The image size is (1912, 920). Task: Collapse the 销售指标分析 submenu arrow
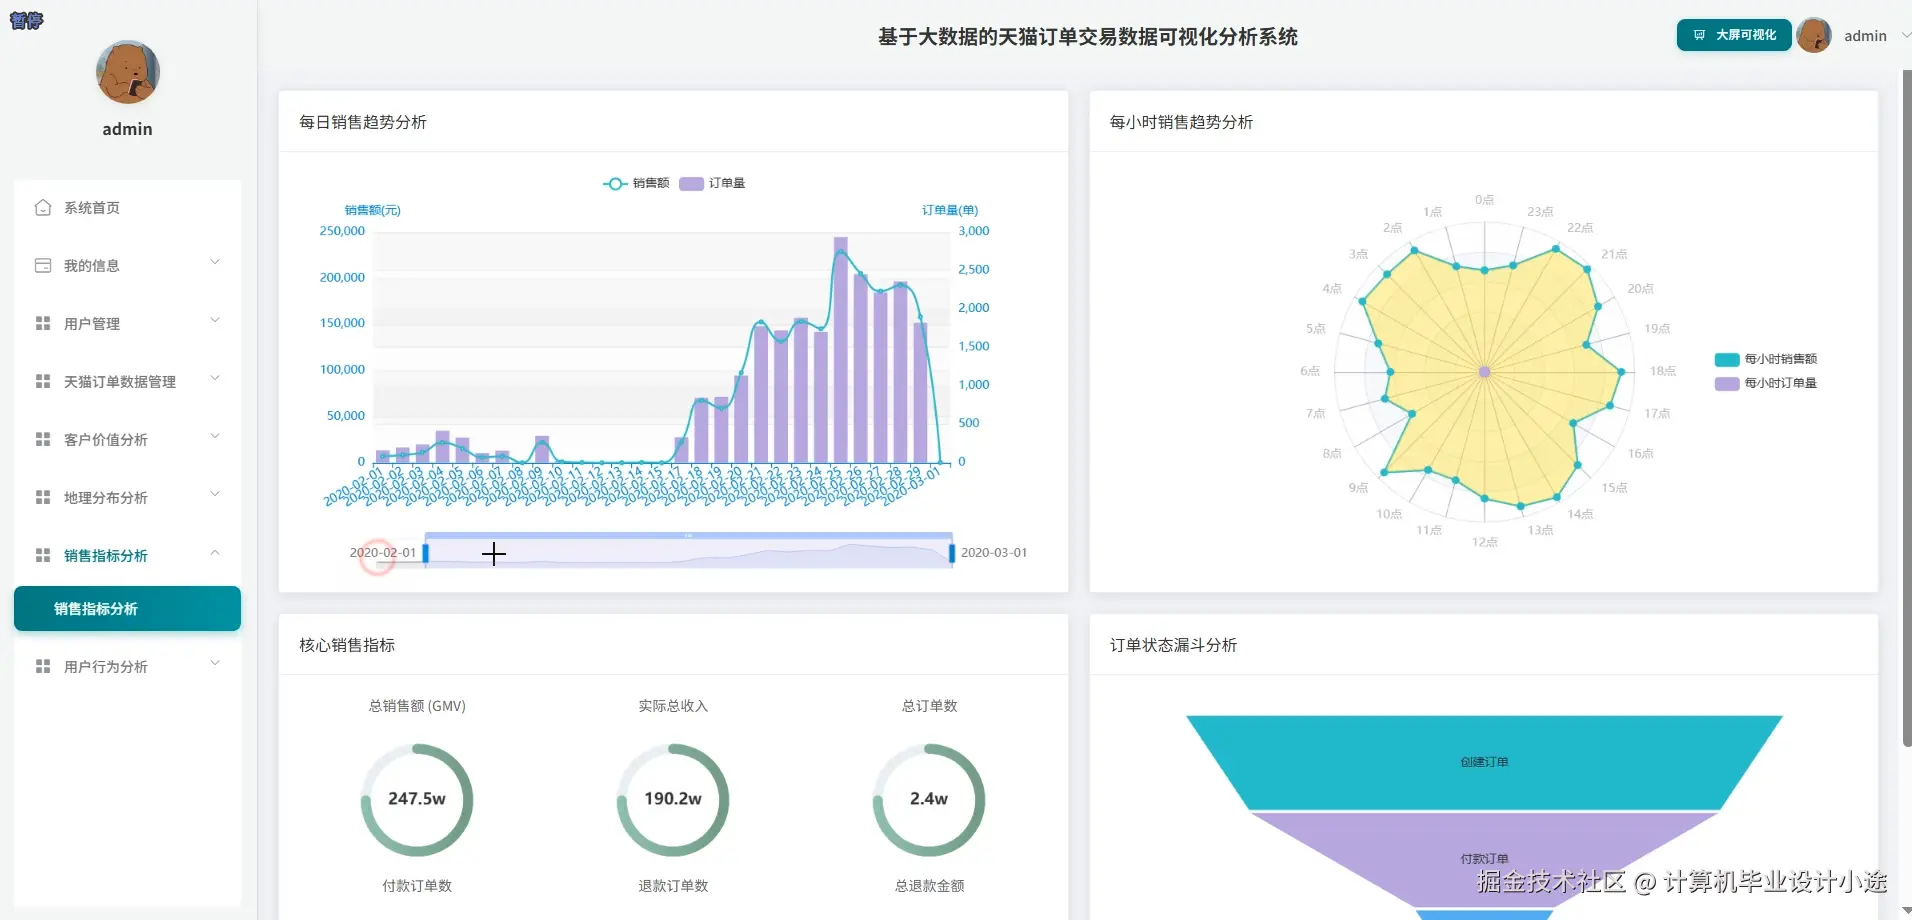(x=215, y=553)
